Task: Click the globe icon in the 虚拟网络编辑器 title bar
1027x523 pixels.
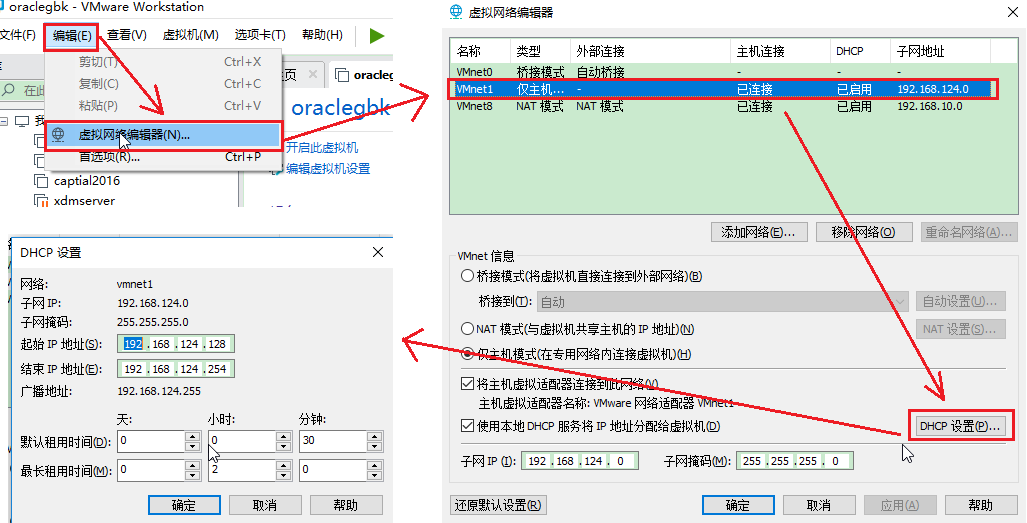Action: point(455,12)
